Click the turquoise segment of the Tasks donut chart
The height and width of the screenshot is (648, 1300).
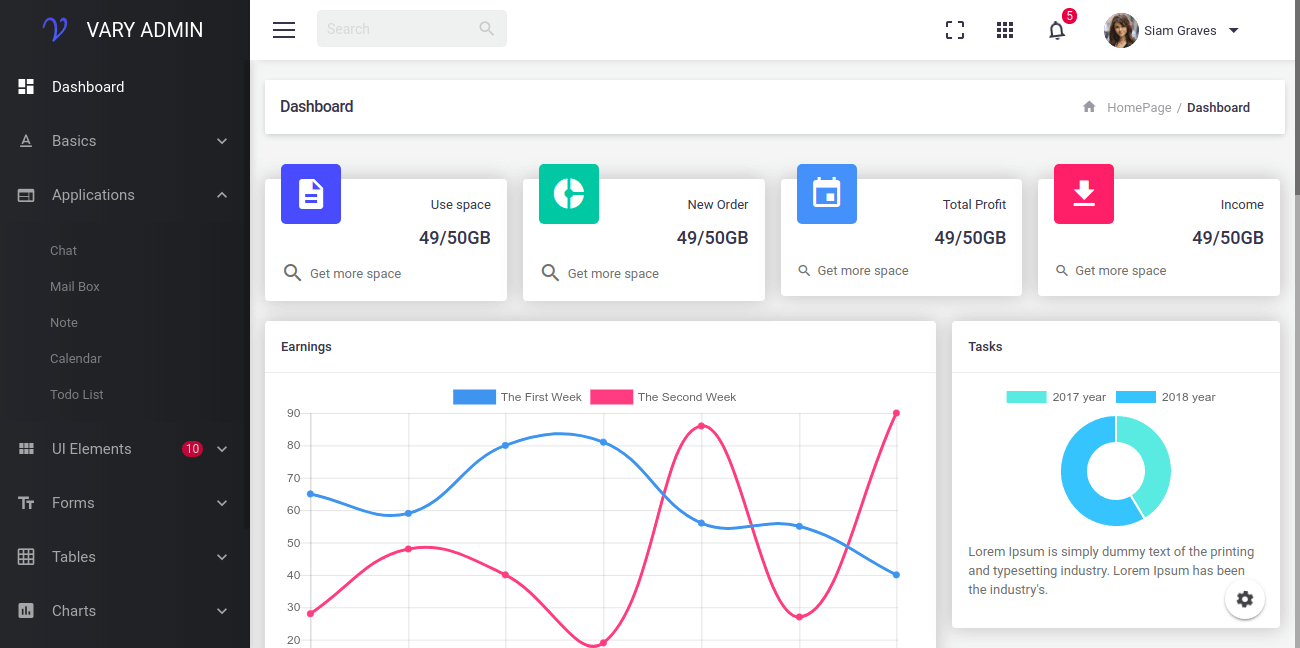(x=1155, y=462)
